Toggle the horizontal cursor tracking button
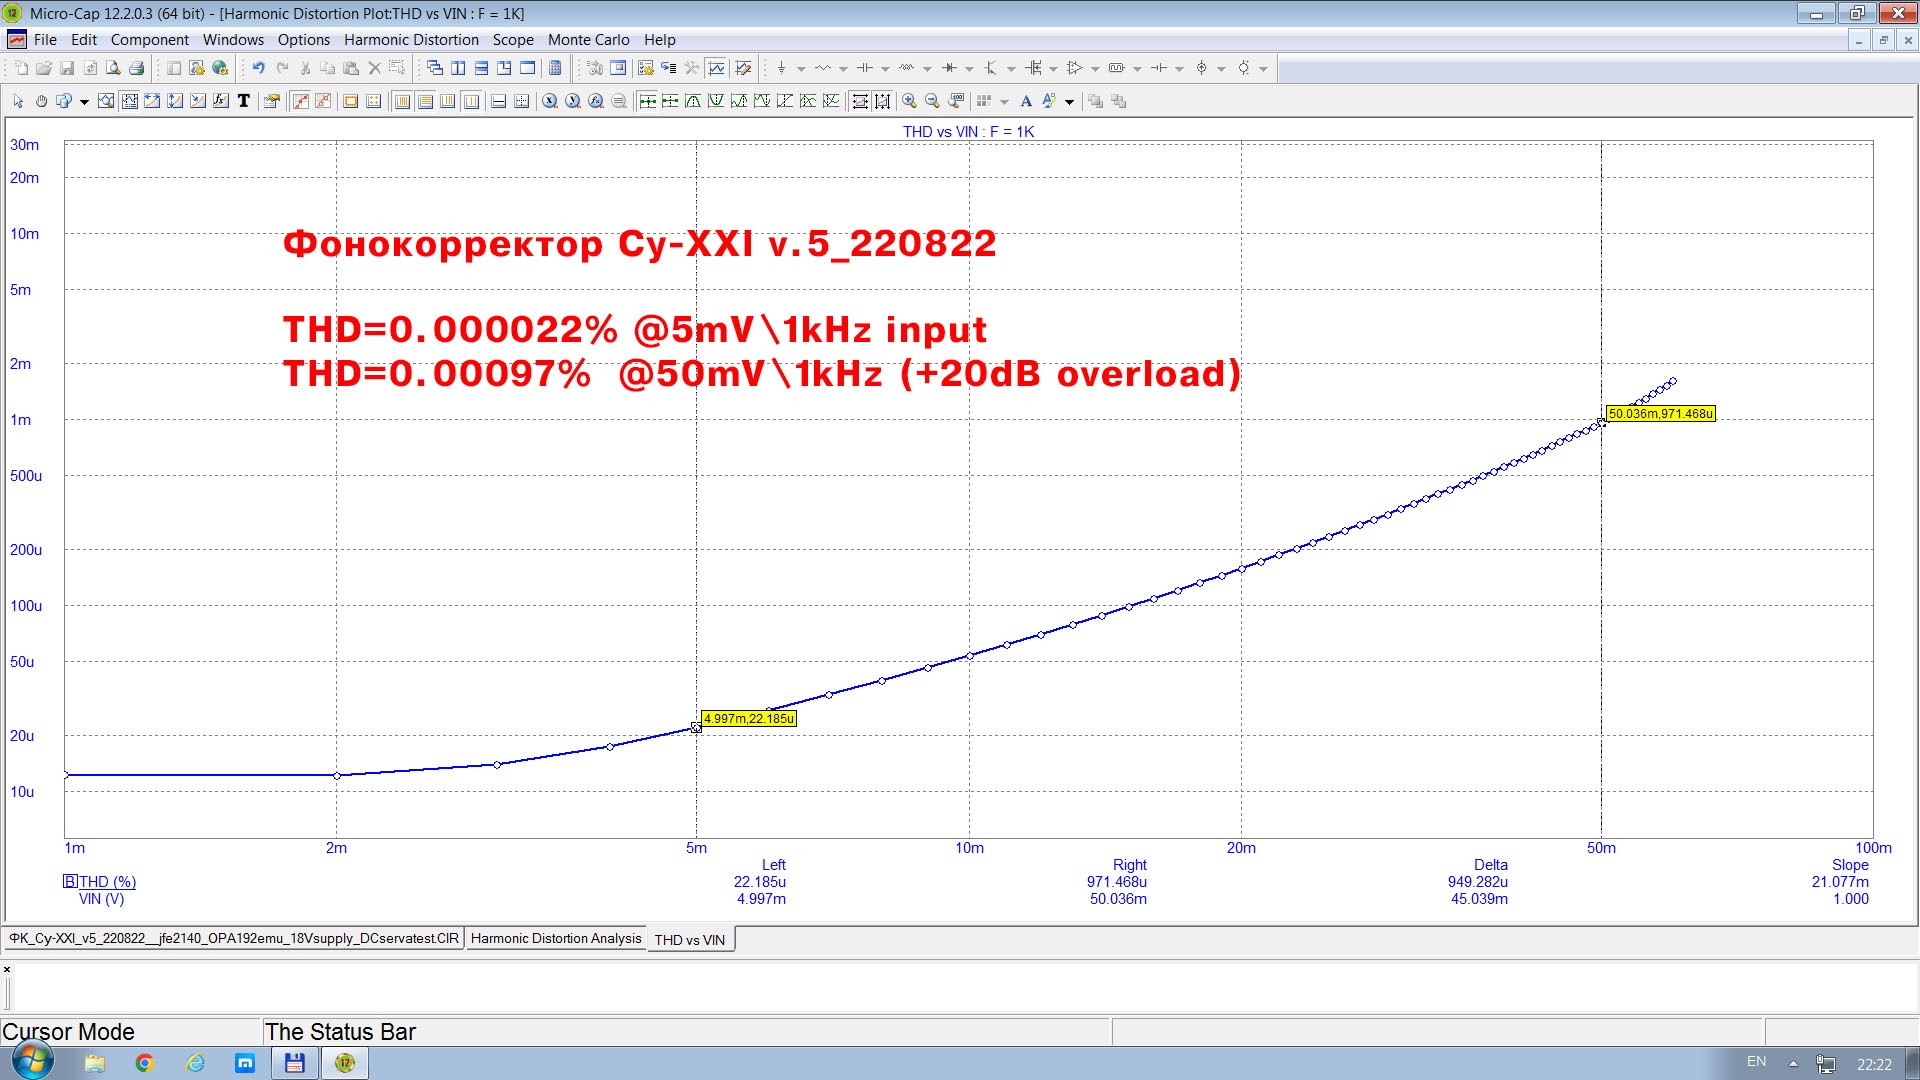Viewport: 1920px width, 1080px height. (859, 101)
